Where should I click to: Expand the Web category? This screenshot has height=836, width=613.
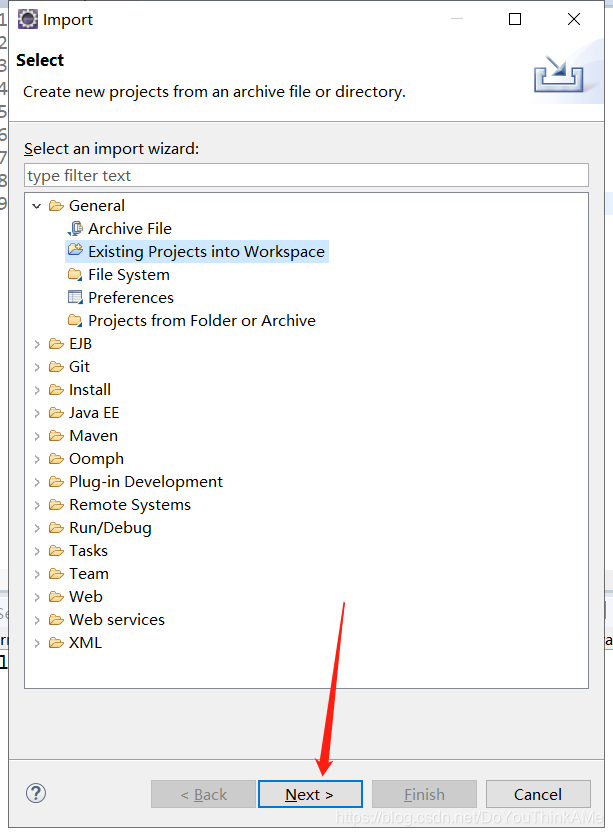37,597
